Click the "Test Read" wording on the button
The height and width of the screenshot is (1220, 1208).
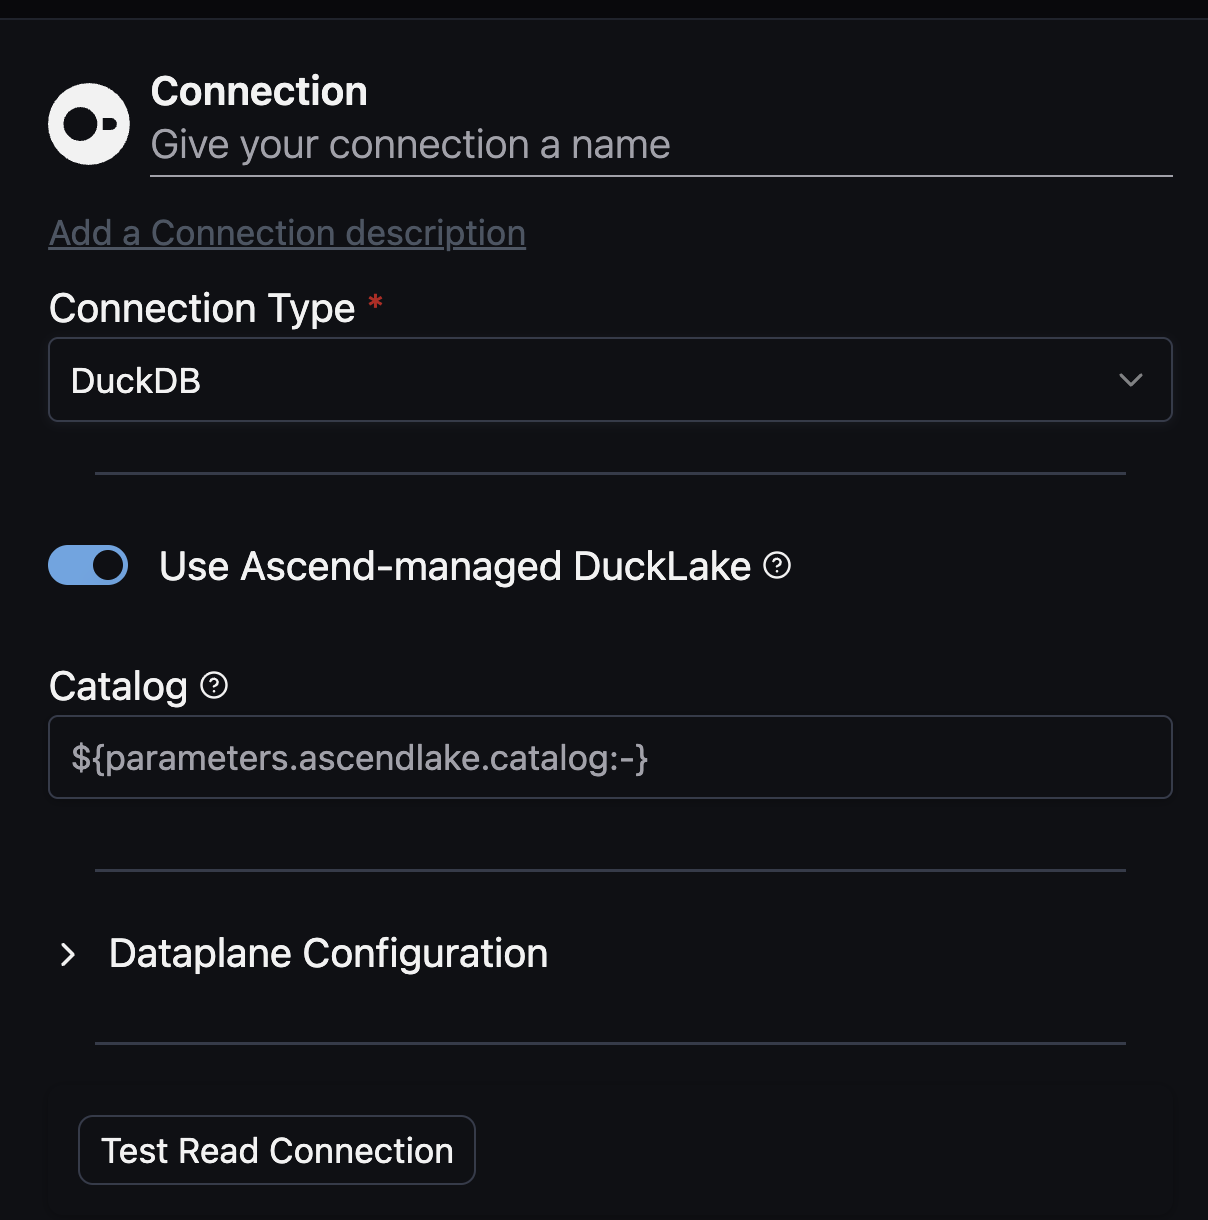coord(180,1151)
